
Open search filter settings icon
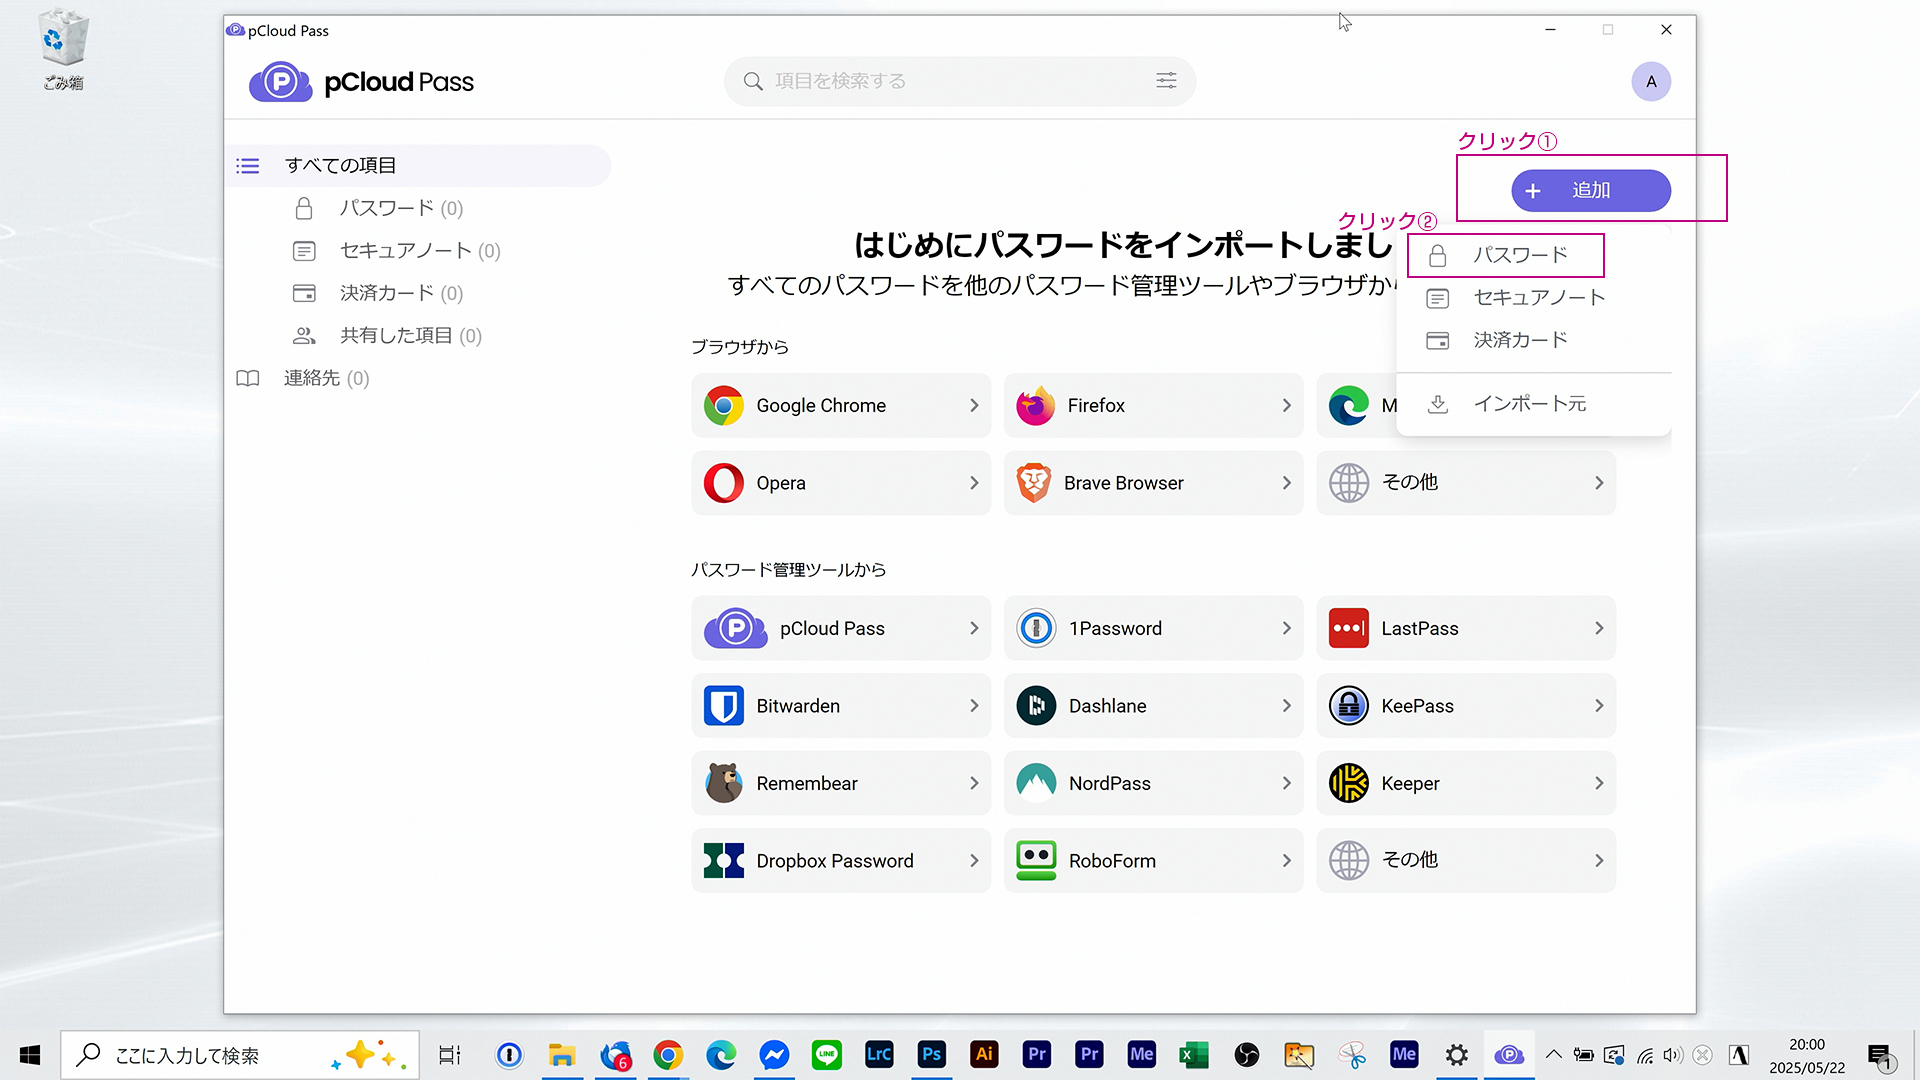pyautogui.click(x=1166, y=81)
